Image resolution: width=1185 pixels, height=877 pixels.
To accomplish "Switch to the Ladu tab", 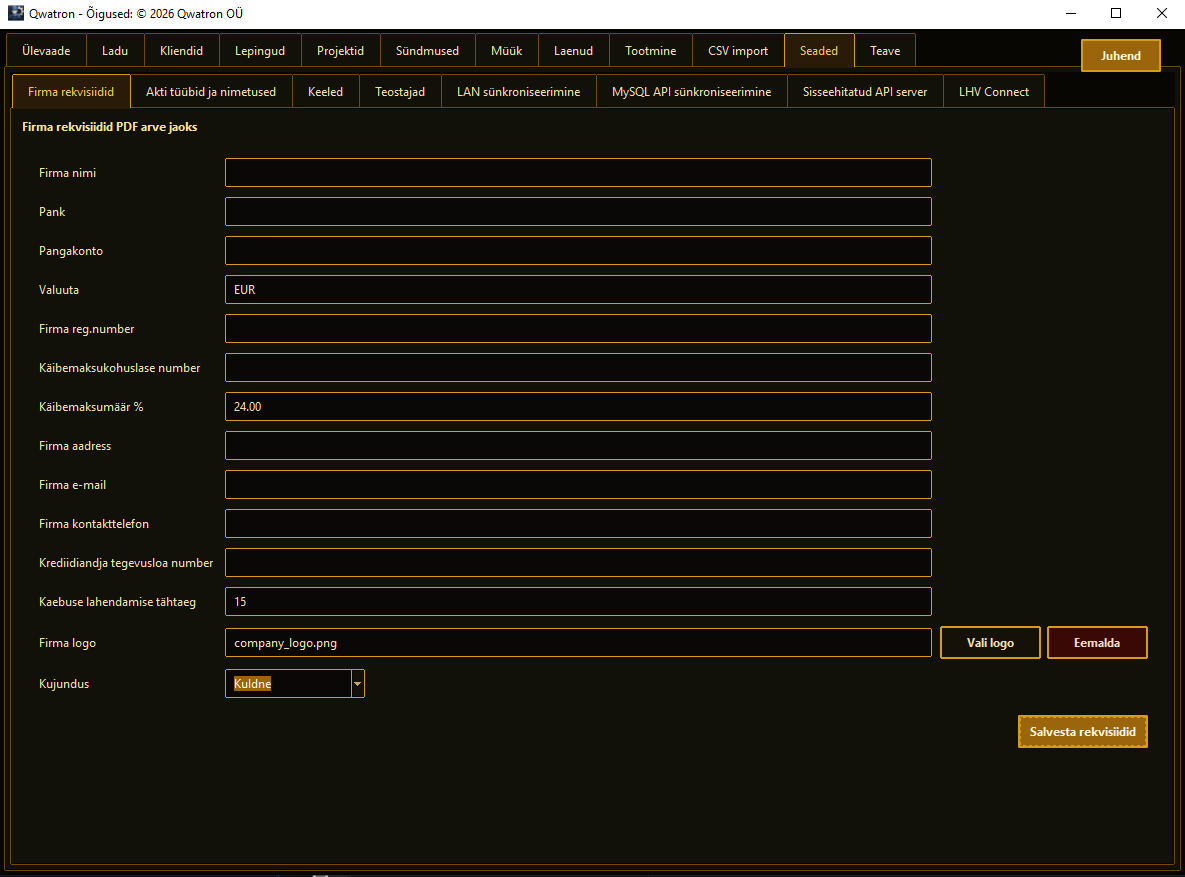I will coord(115,51).
